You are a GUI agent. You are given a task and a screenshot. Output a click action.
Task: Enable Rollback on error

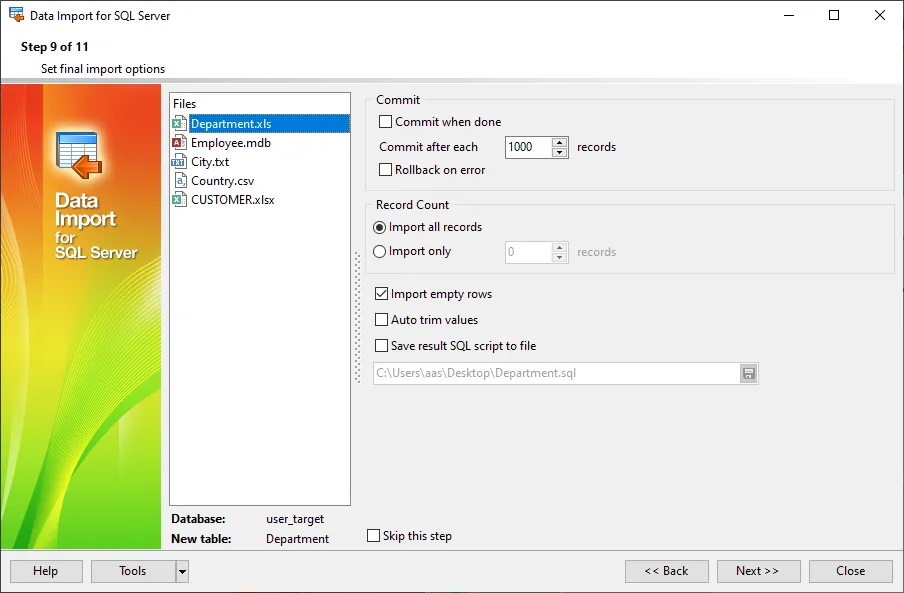385,169
